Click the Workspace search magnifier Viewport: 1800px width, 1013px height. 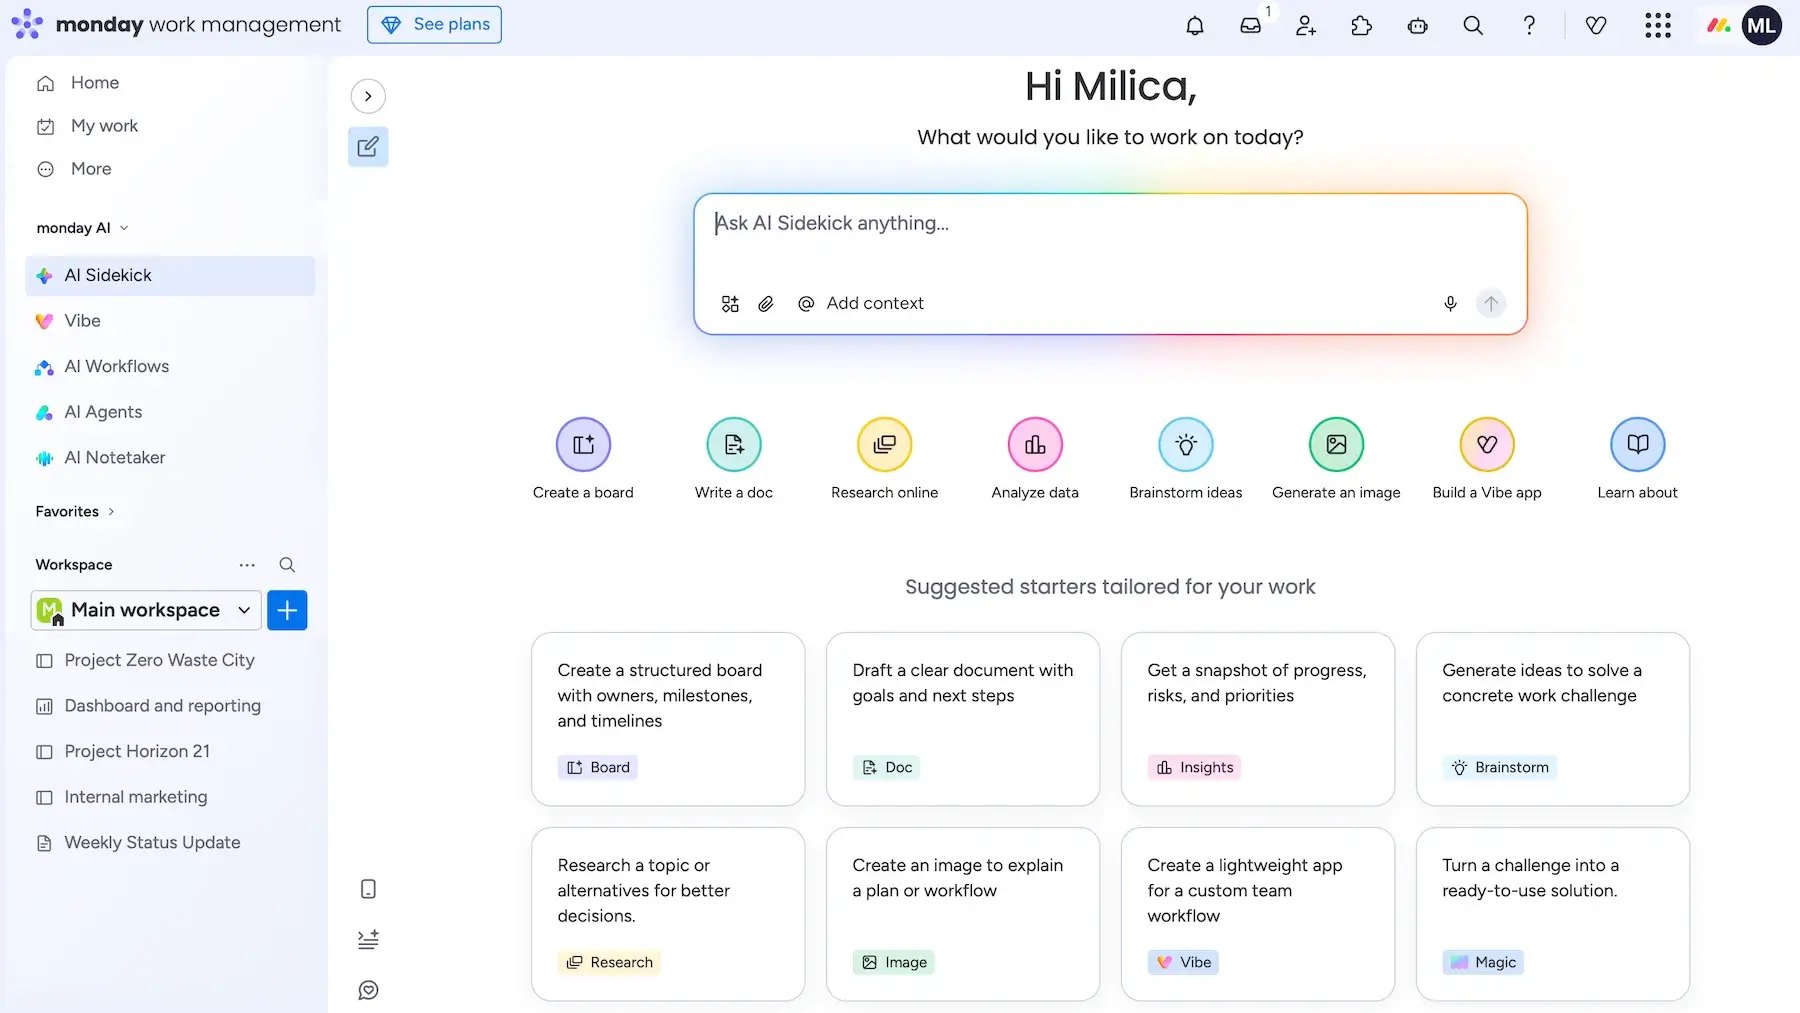point(287,565)
